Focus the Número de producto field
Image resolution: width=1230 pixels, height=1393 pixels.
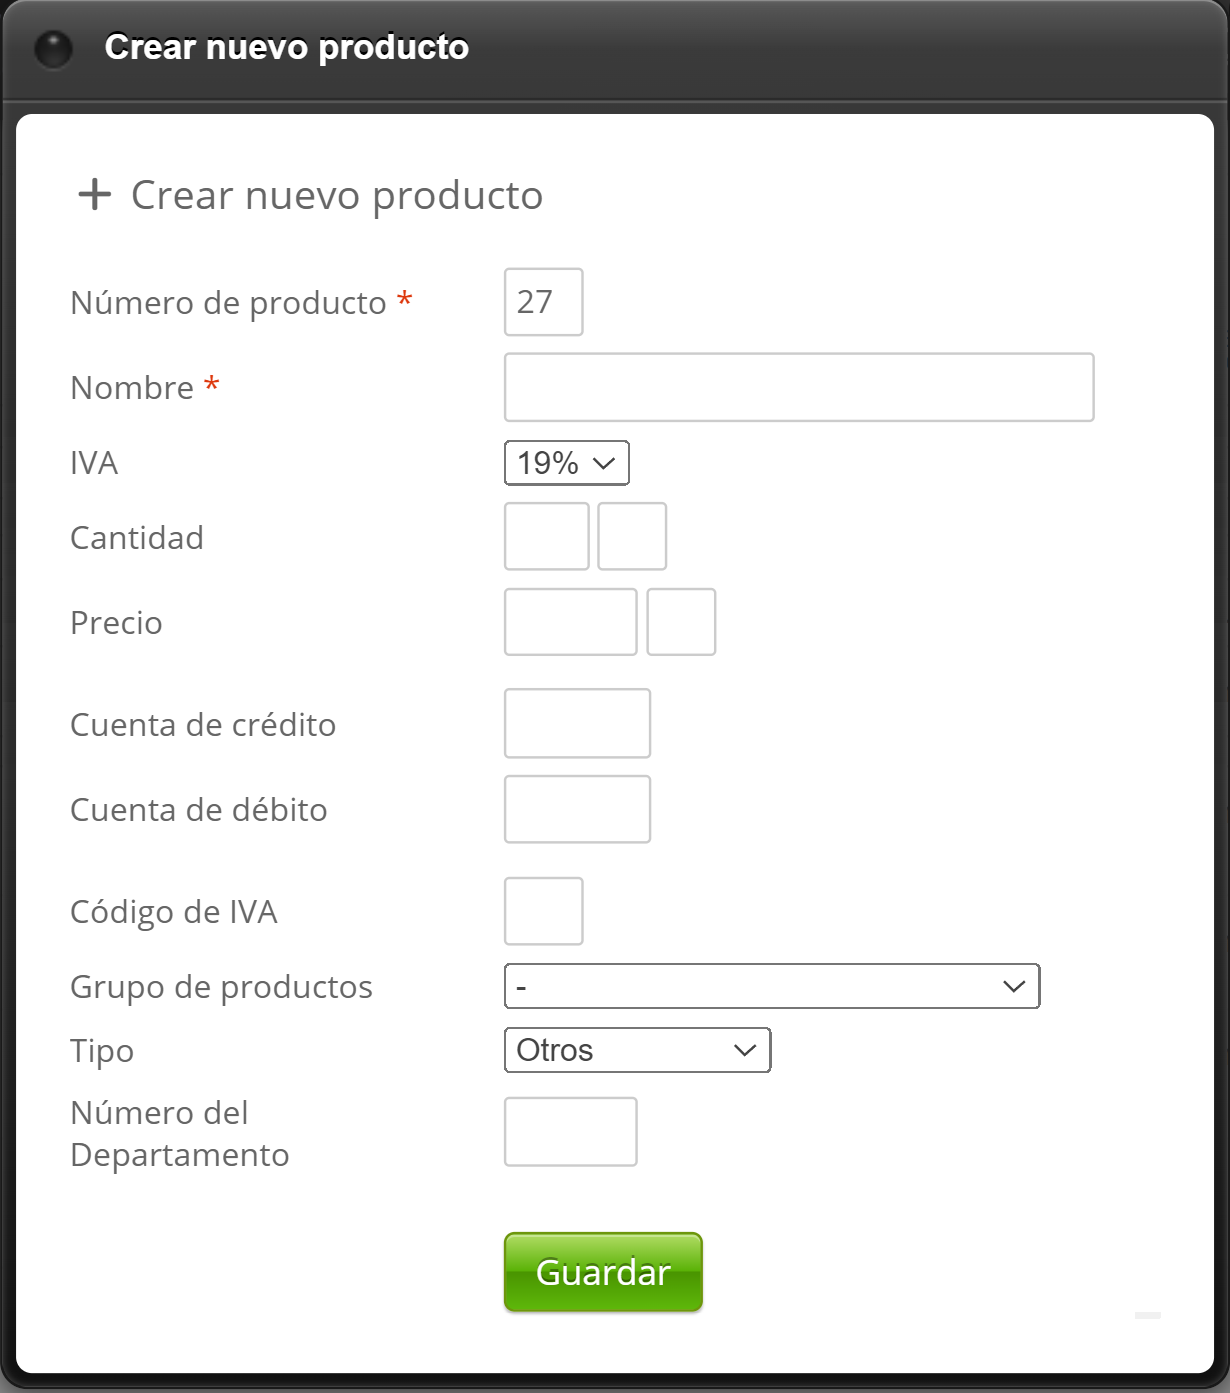pos(543,302)
